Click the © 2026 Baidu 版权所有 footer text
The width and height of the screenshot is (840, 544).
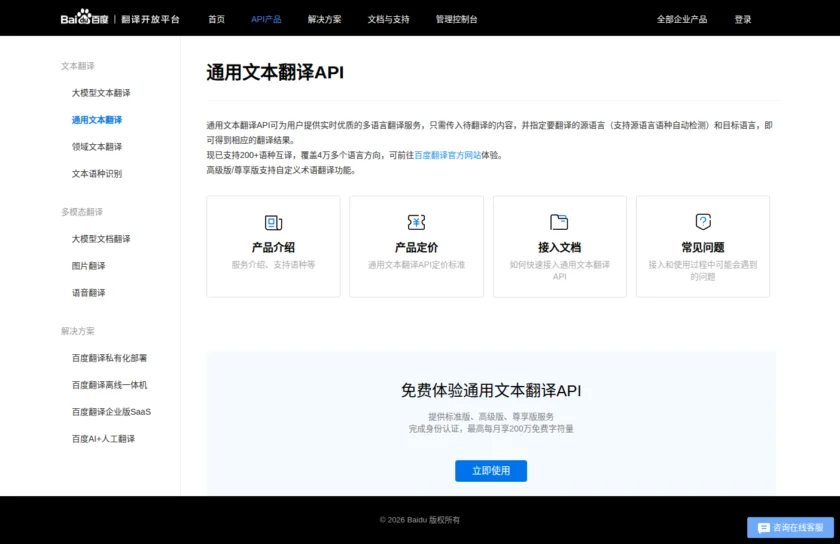[x=419, y=519]
